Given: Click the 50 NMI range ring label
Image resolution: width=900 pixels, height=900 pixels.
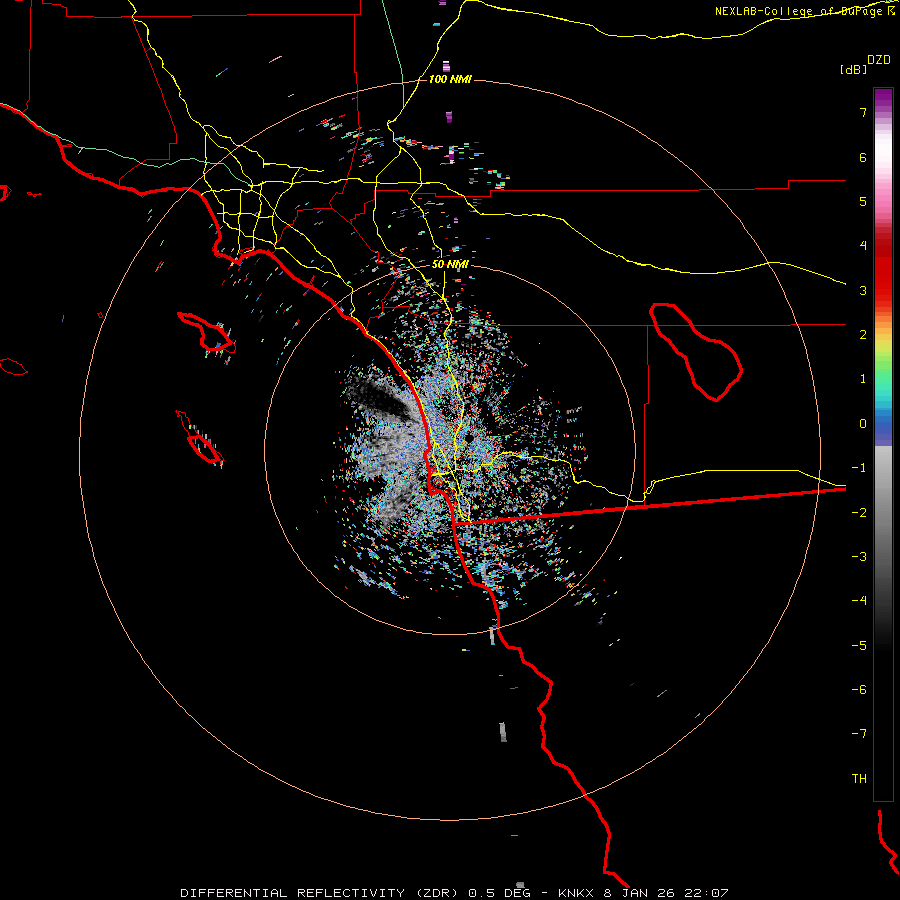Looking at the screenshot, I should point(450,264).
